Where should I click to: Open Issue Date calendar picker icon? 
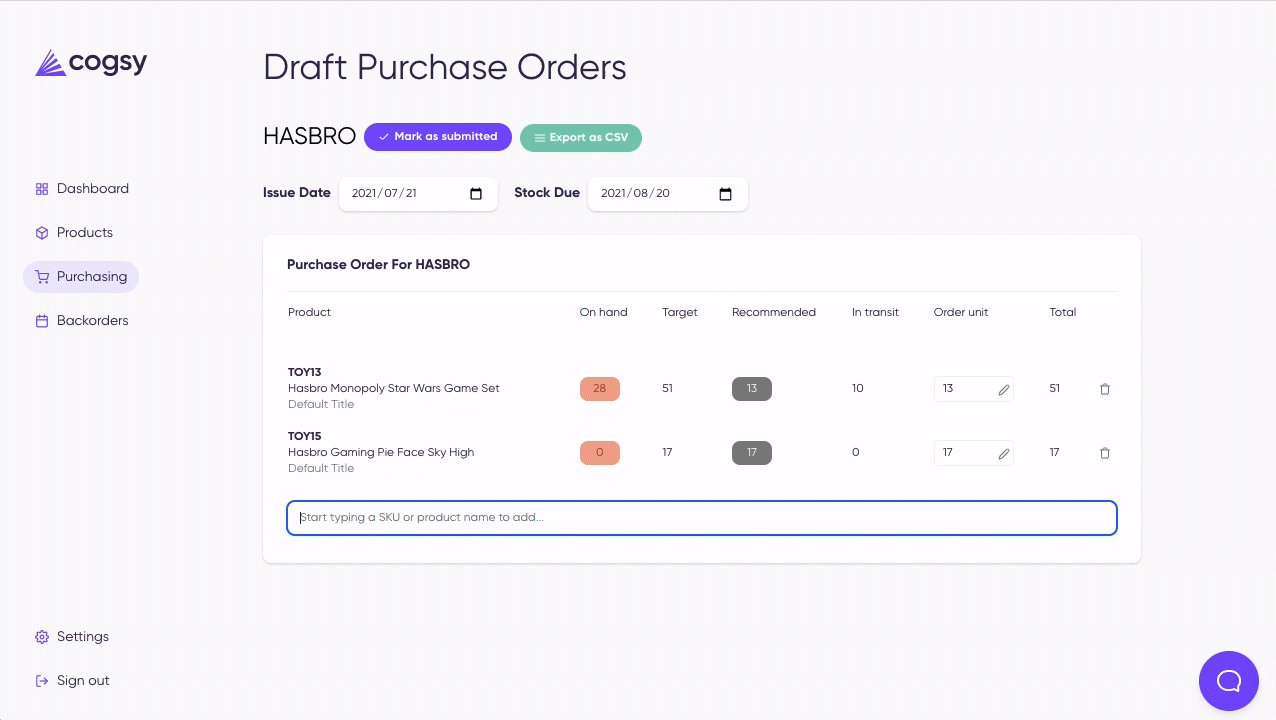[x=476, y=194]
